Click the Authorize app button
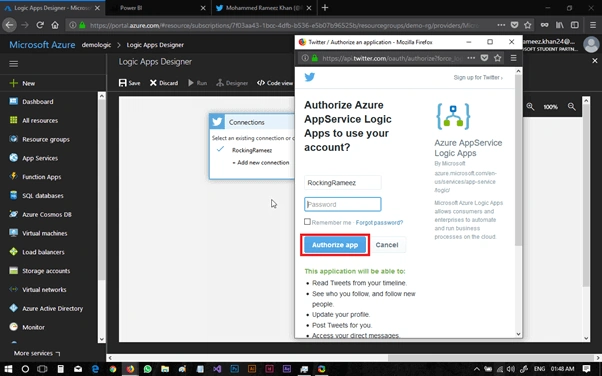602x376 pixels. coord(335,245)
